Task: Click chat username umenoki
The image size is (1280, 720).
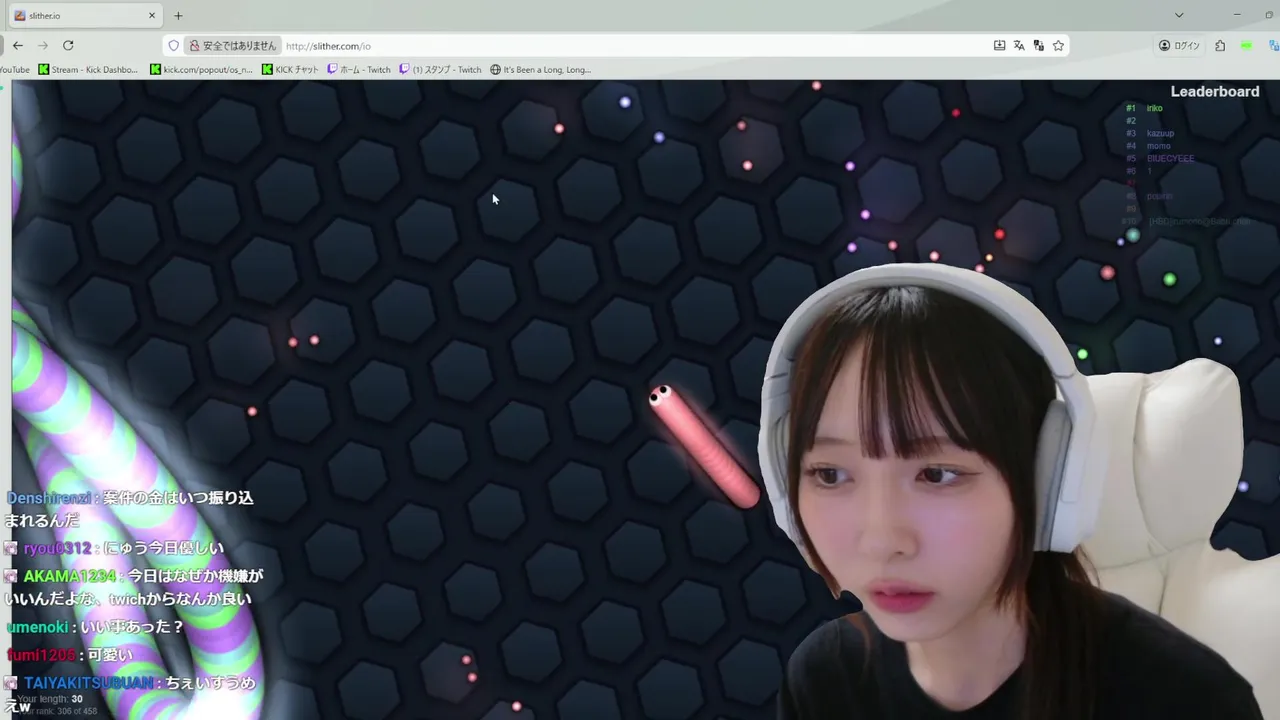Action: point(37,627)
